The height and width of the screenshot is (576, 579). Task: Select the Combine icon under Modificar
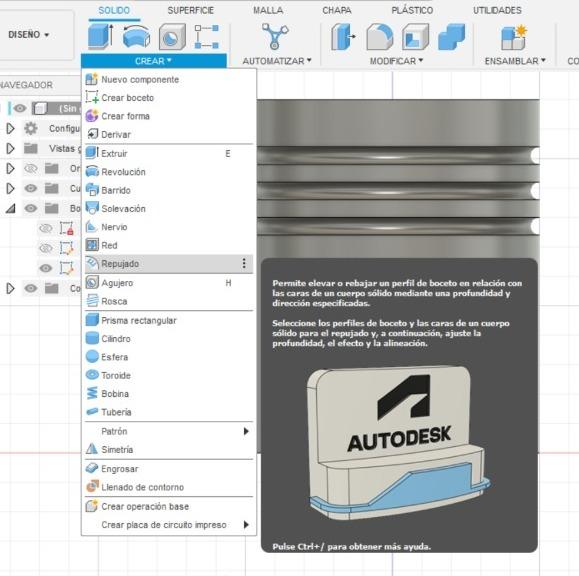pyautogui.click(x=451, y=36)
